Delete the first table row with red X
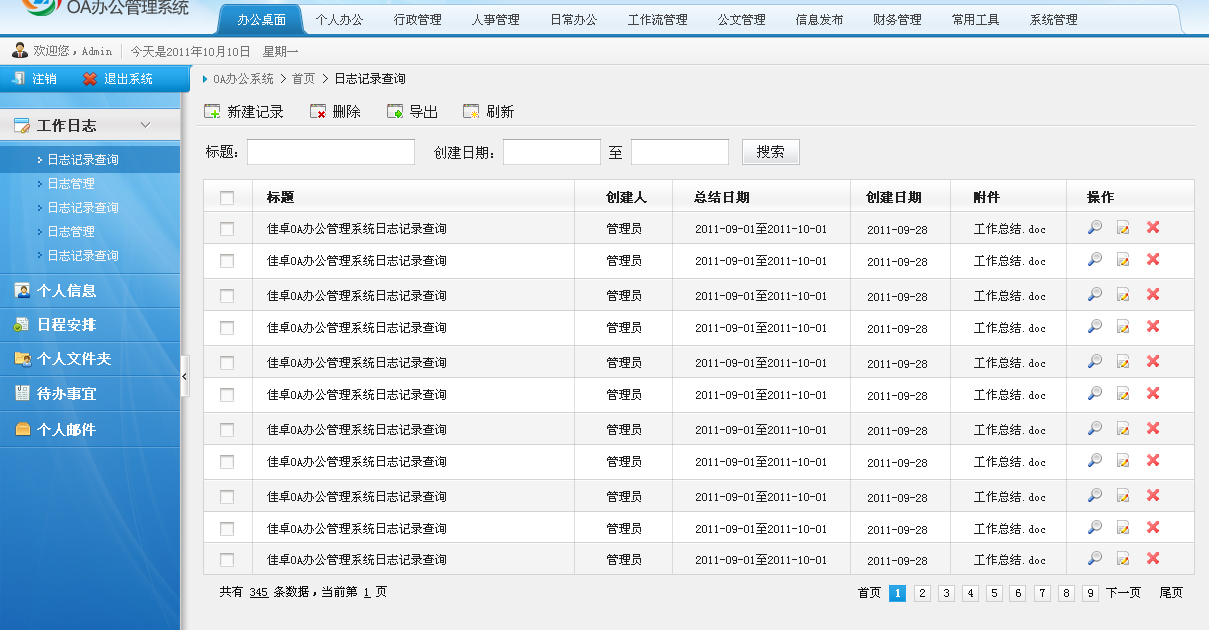 (x=1153, y=228)
